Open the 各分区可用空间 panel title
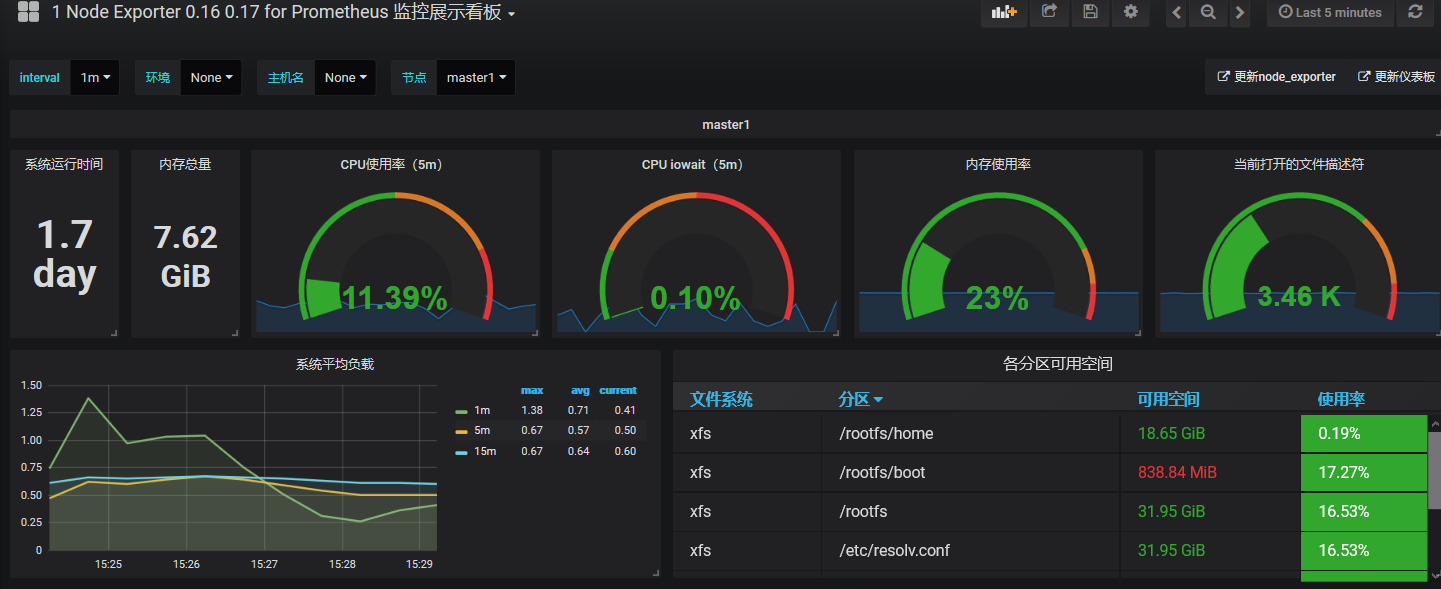The width and height of the screenshot is (1441, 589). [1057, 364]
